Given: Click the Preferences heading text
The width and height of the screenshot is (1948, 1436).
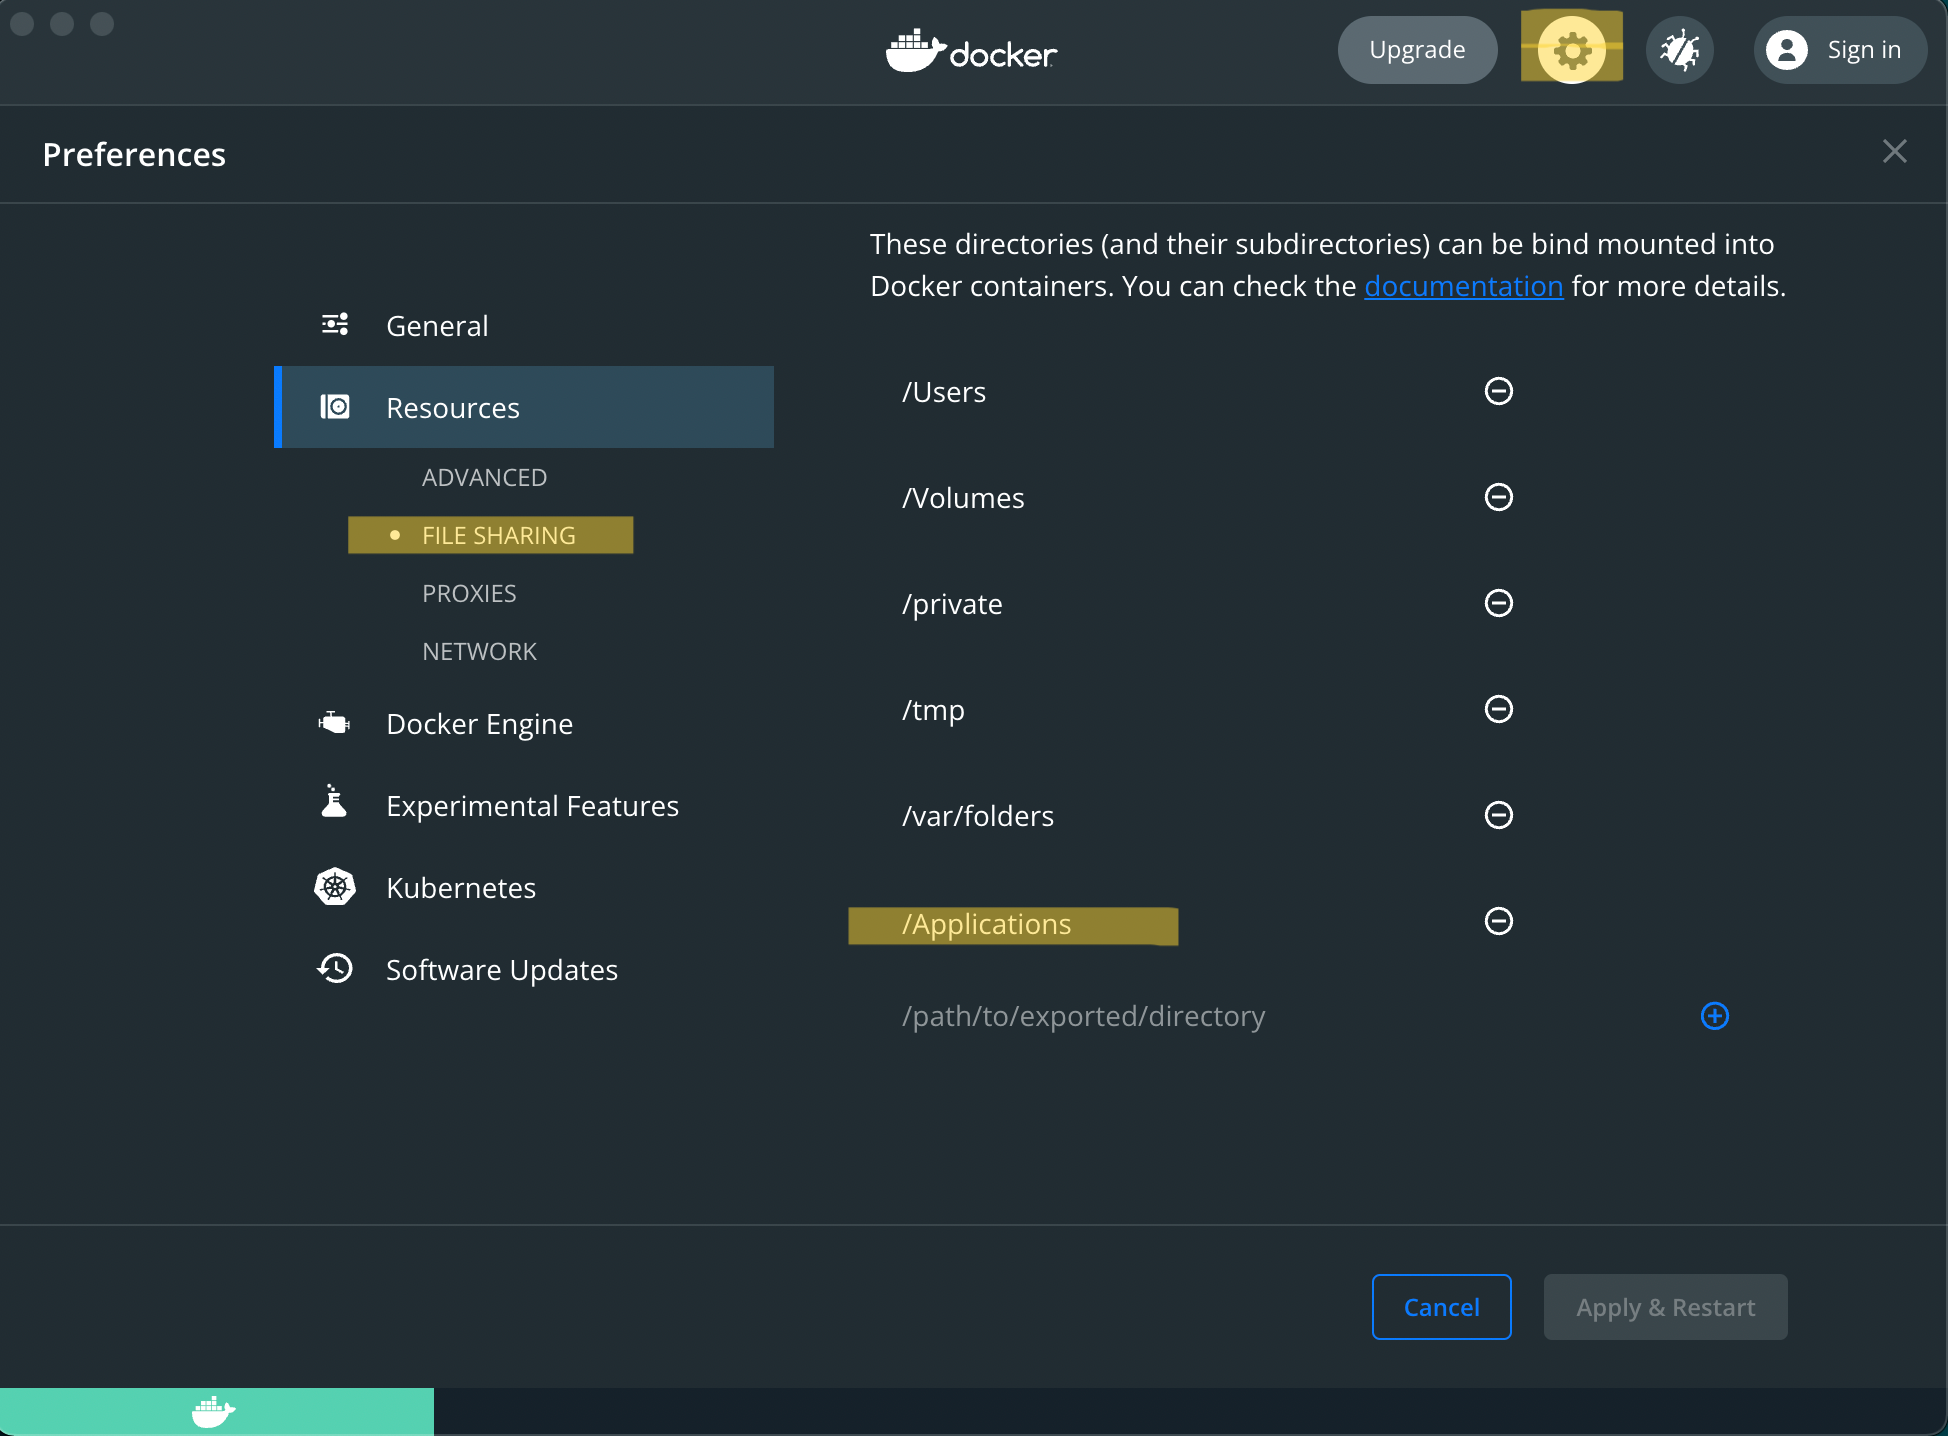Looking at the screenshot, I should (134, 155).
